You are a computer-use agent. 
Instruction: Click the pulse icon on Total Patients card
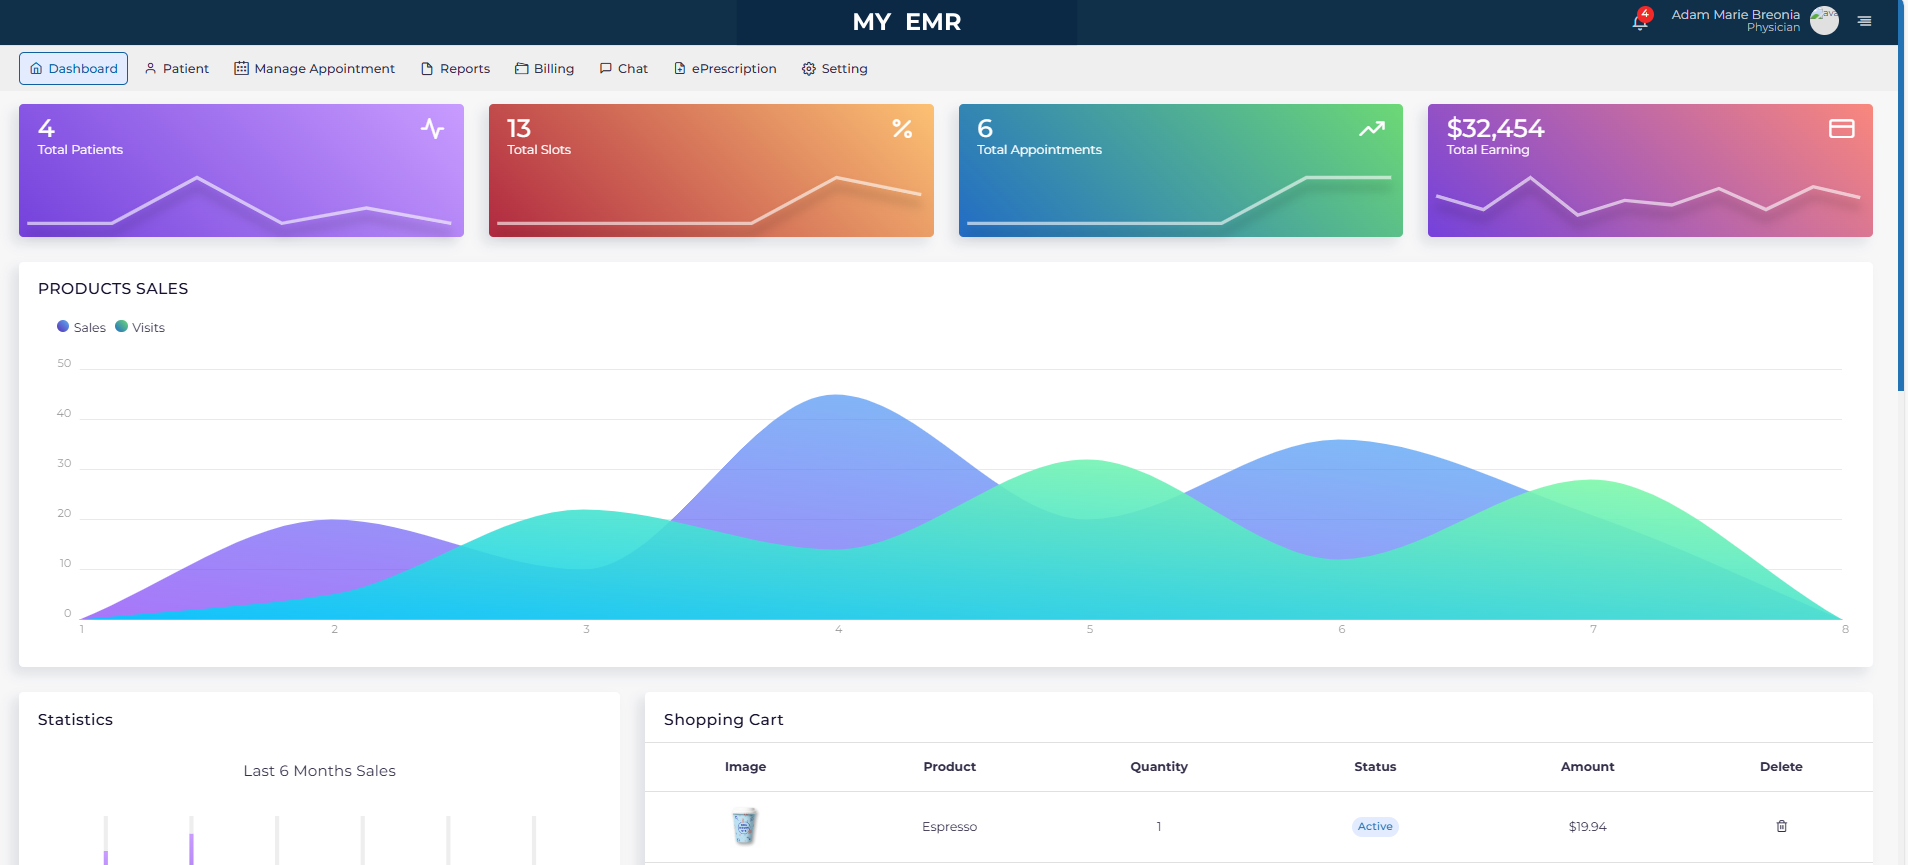point(432,129)
